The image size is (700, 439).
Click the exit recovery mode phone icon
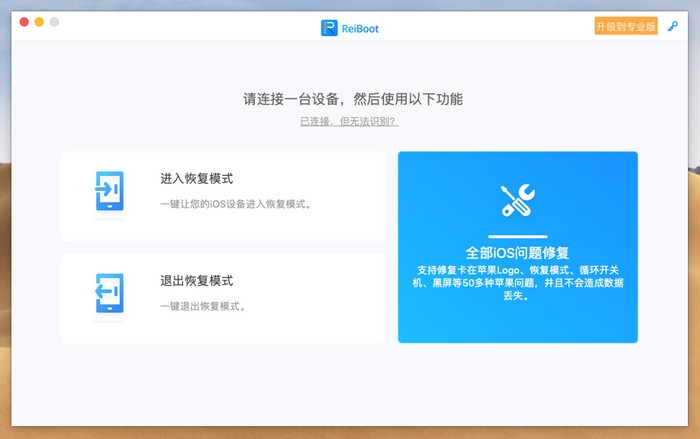[109, 293]
